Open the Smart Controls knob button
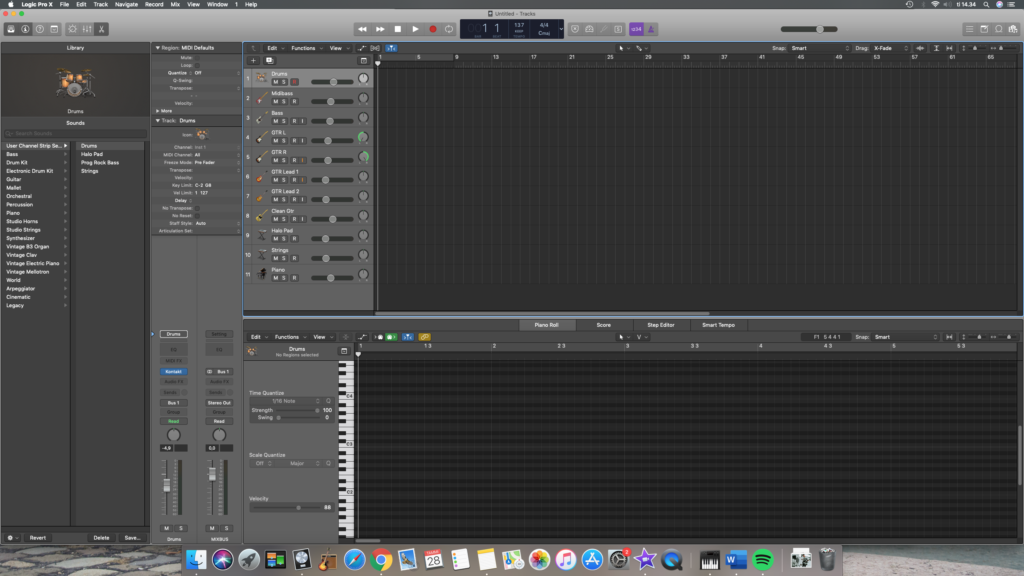1024x576 pixels. click(x=71, y=29)
